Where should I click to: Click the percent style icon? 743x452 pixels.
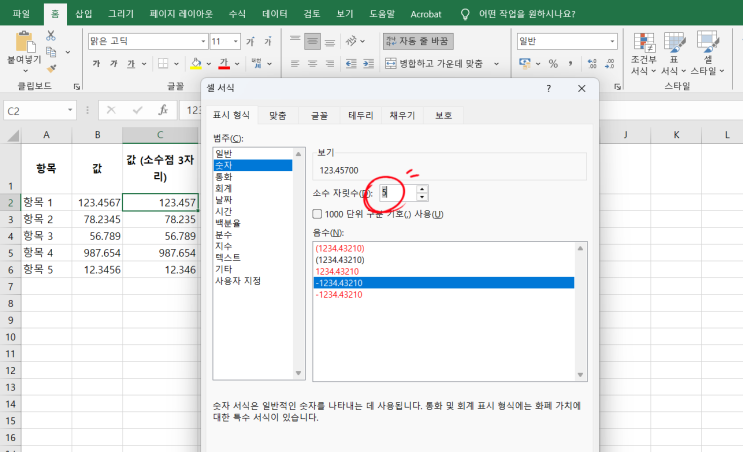coord(553,63)
